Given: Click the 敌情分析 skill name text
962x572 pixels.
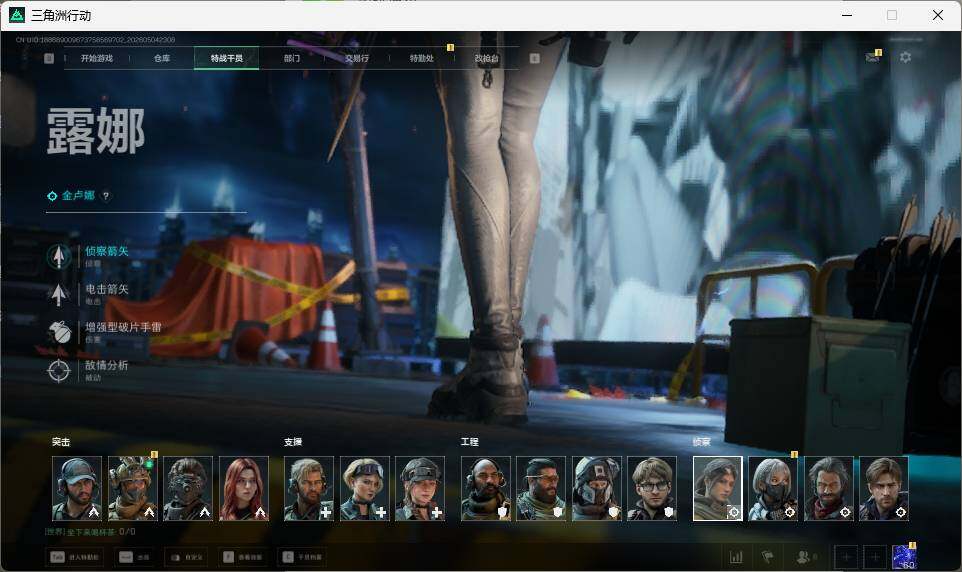Looking at the screenshot, I should [x=107, y=365].
